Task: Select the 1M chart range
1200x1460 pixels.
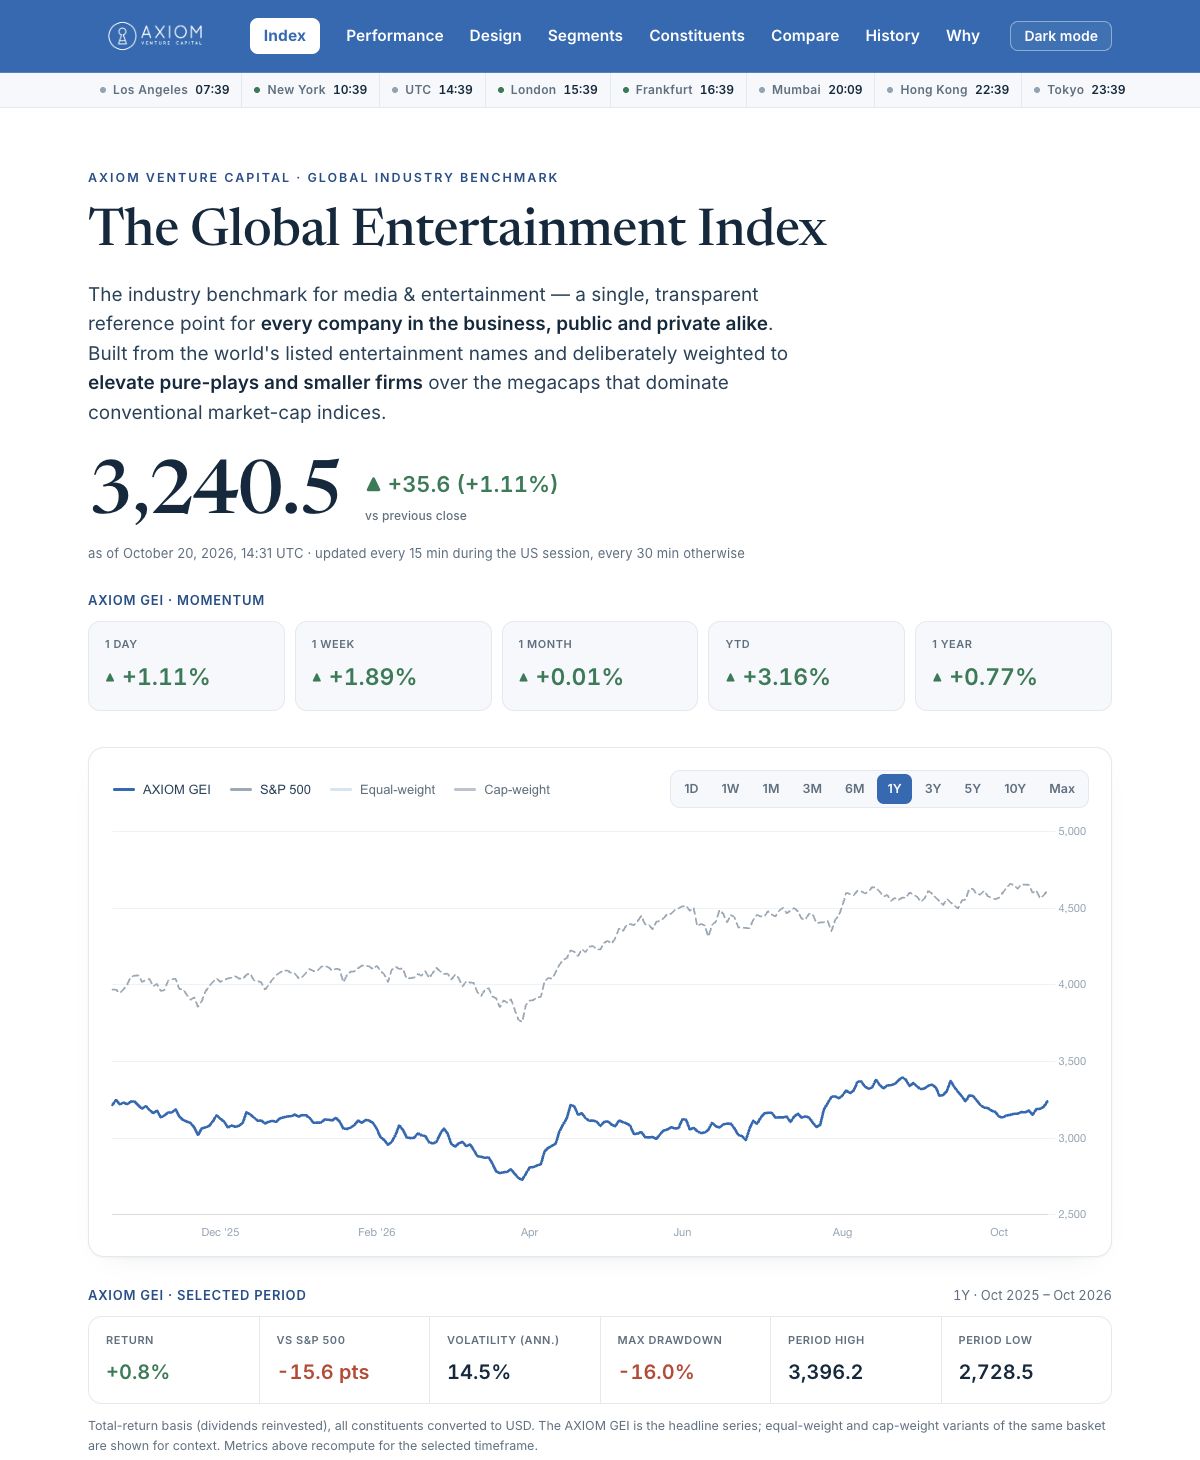Action: point(771,789)
